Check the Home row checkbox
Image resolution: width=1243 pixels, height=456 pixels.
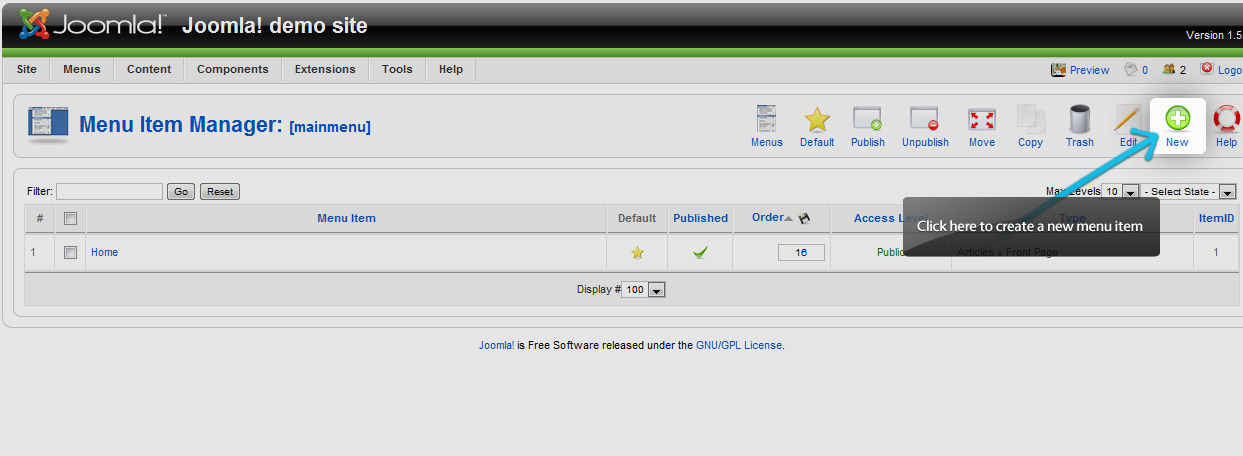pos(70,253)
